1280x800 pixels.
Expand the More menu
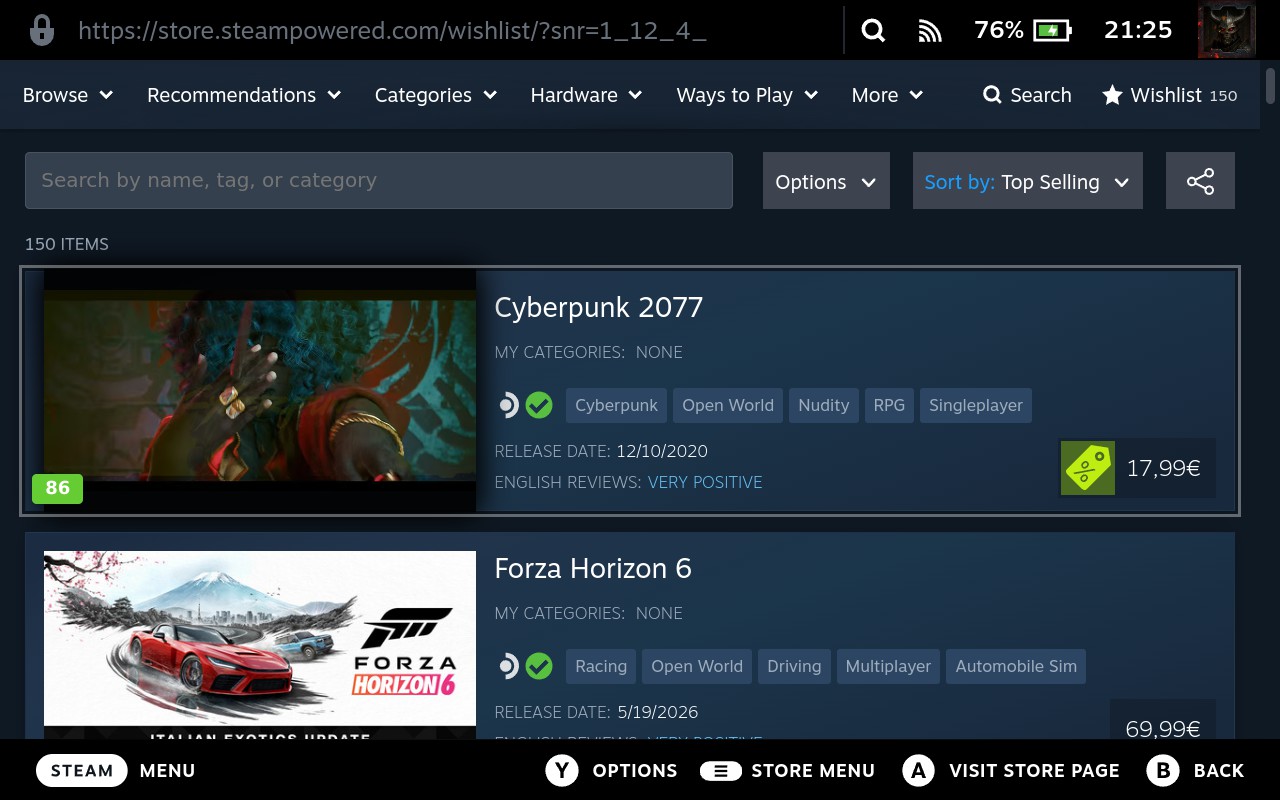point(887,95)
